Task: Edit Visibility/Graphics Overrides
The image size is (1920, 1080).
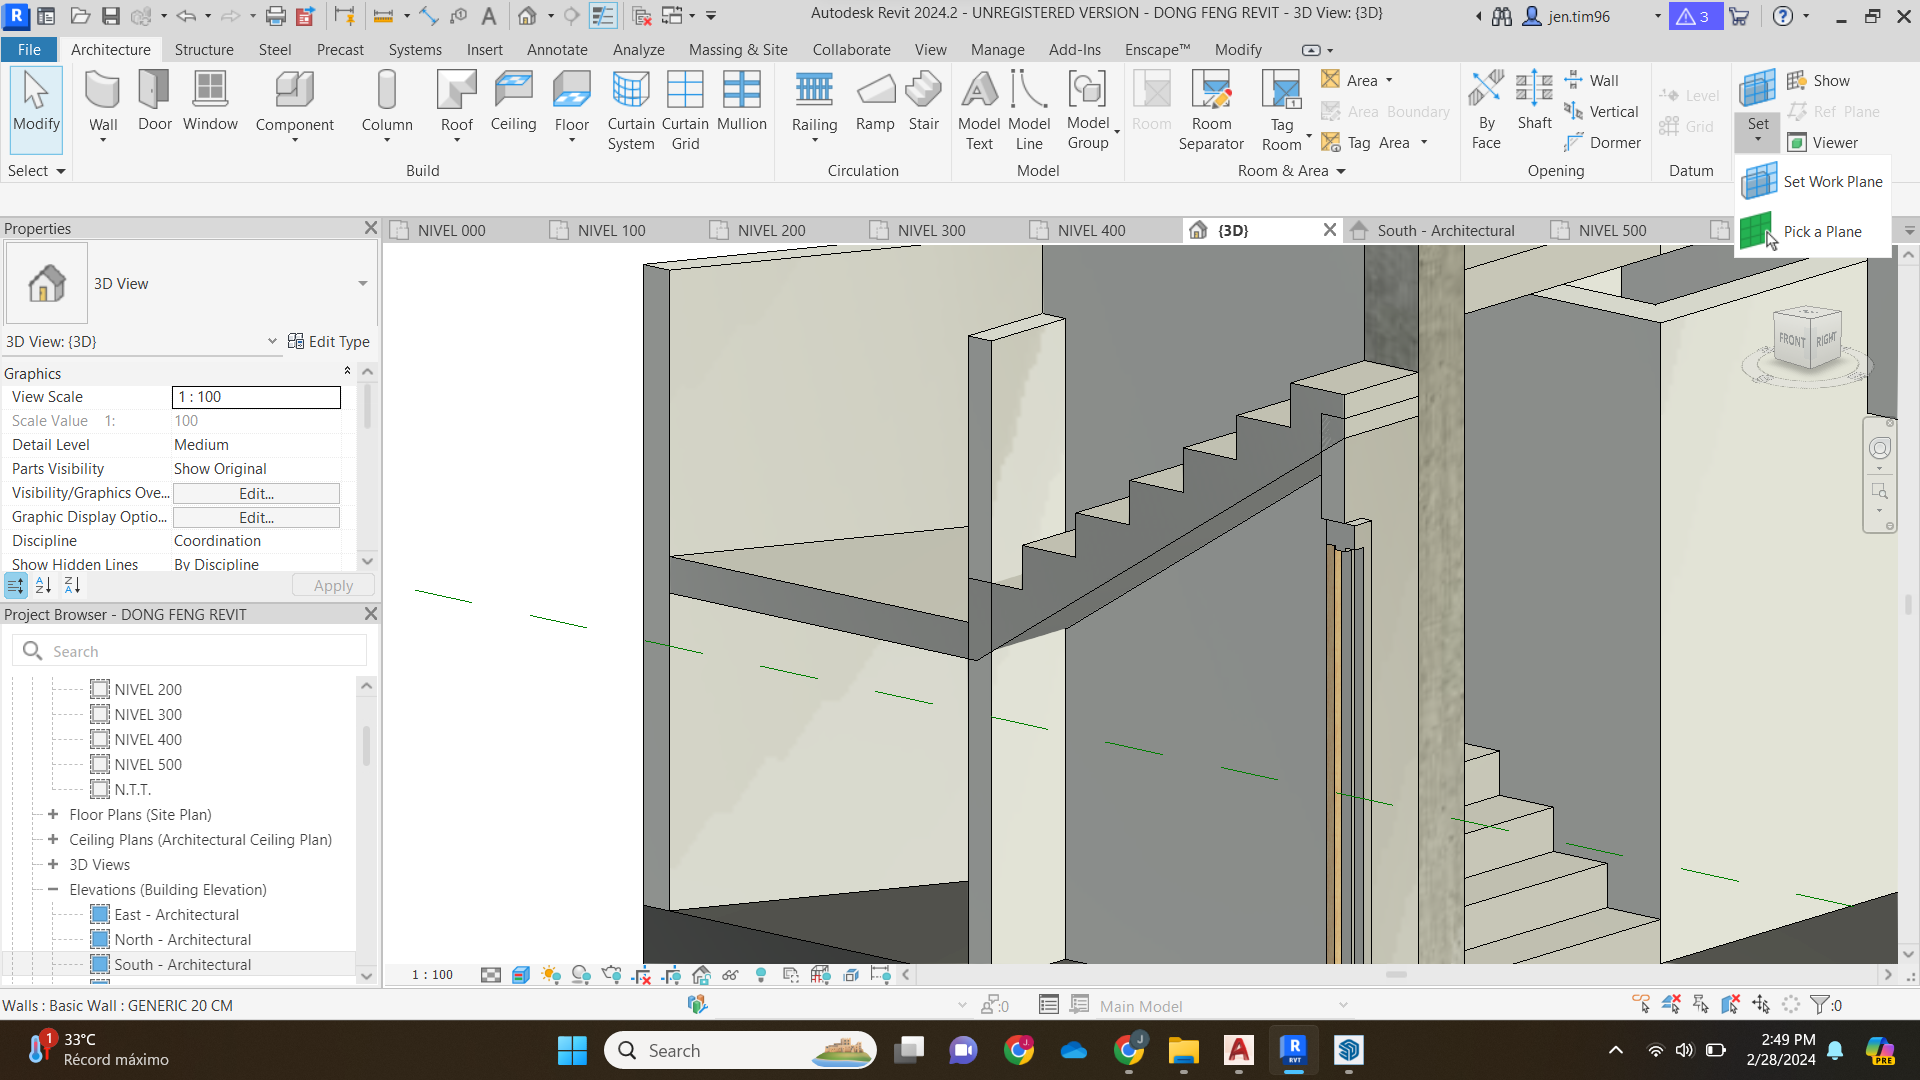Action: [x=256, y=493]
